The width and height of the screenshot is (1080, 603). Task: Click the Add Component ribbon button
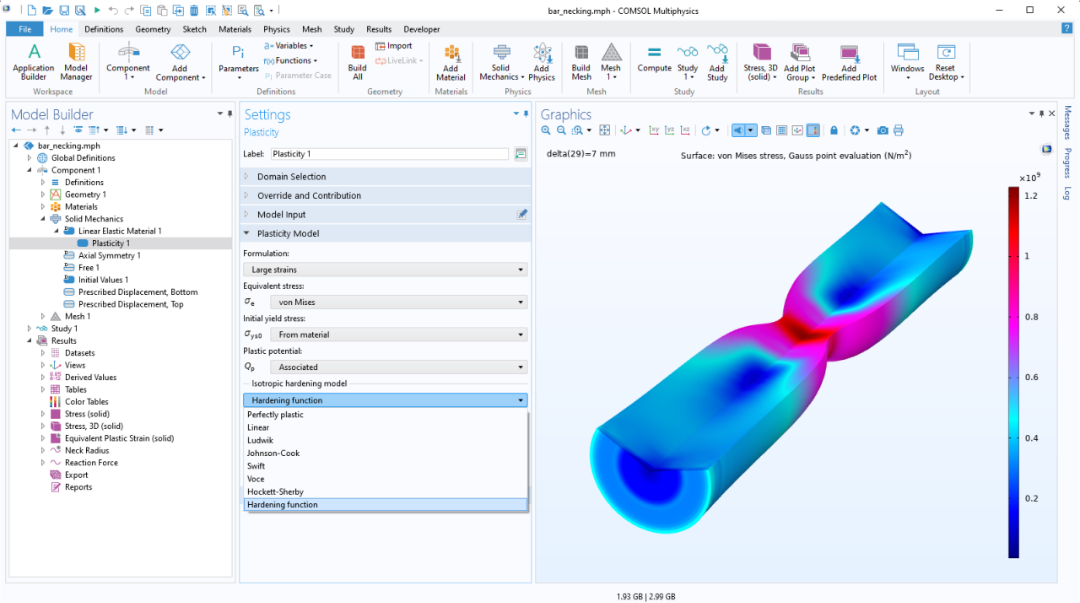pos(180,62)
